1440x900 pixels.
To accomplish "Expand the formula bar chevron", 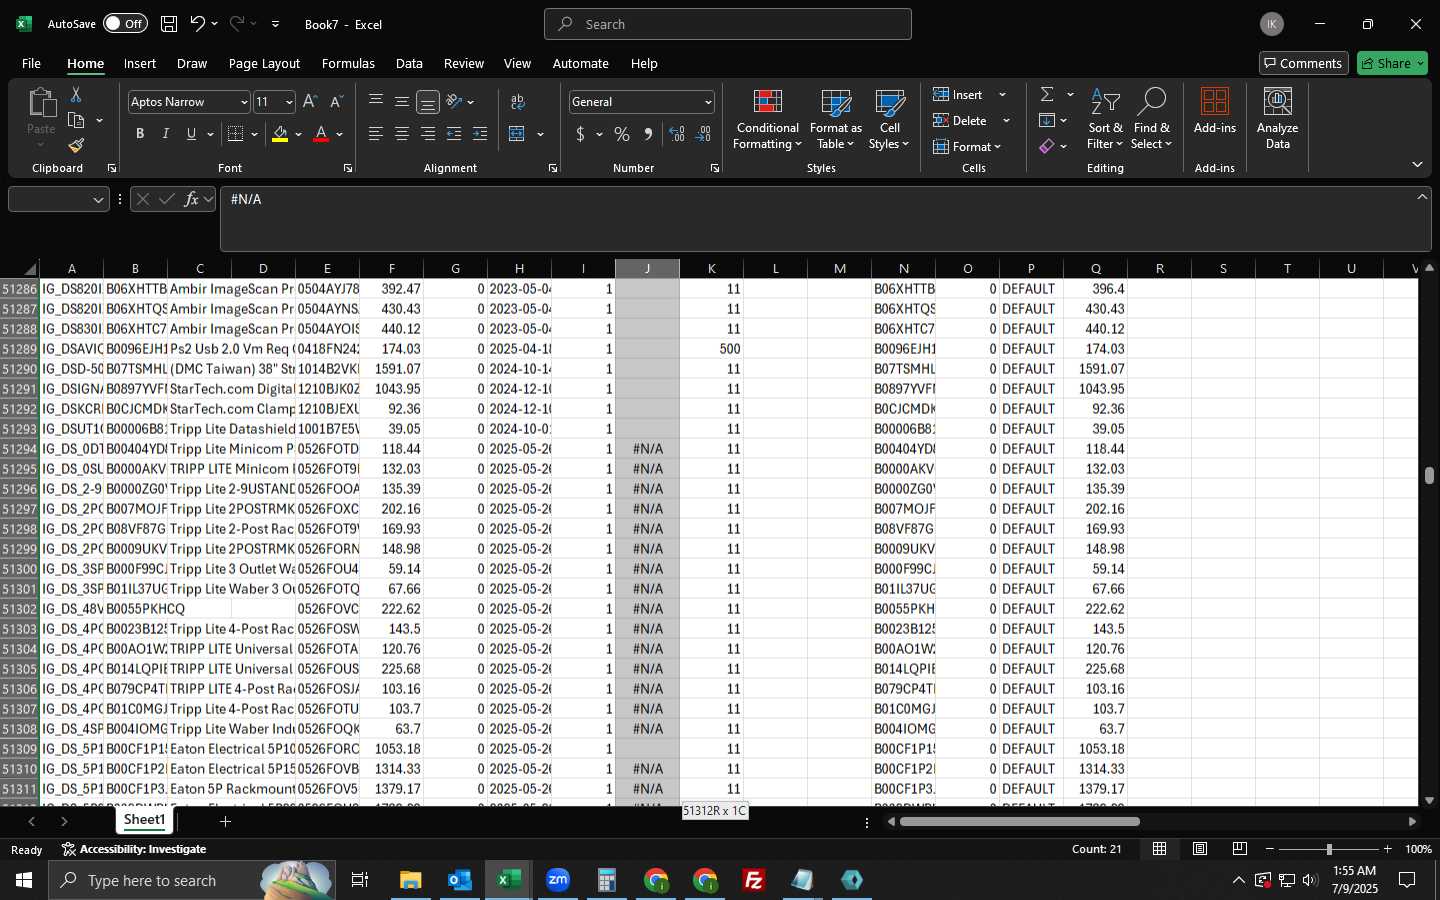I will pyautogui.click(x=1422, y=197).
